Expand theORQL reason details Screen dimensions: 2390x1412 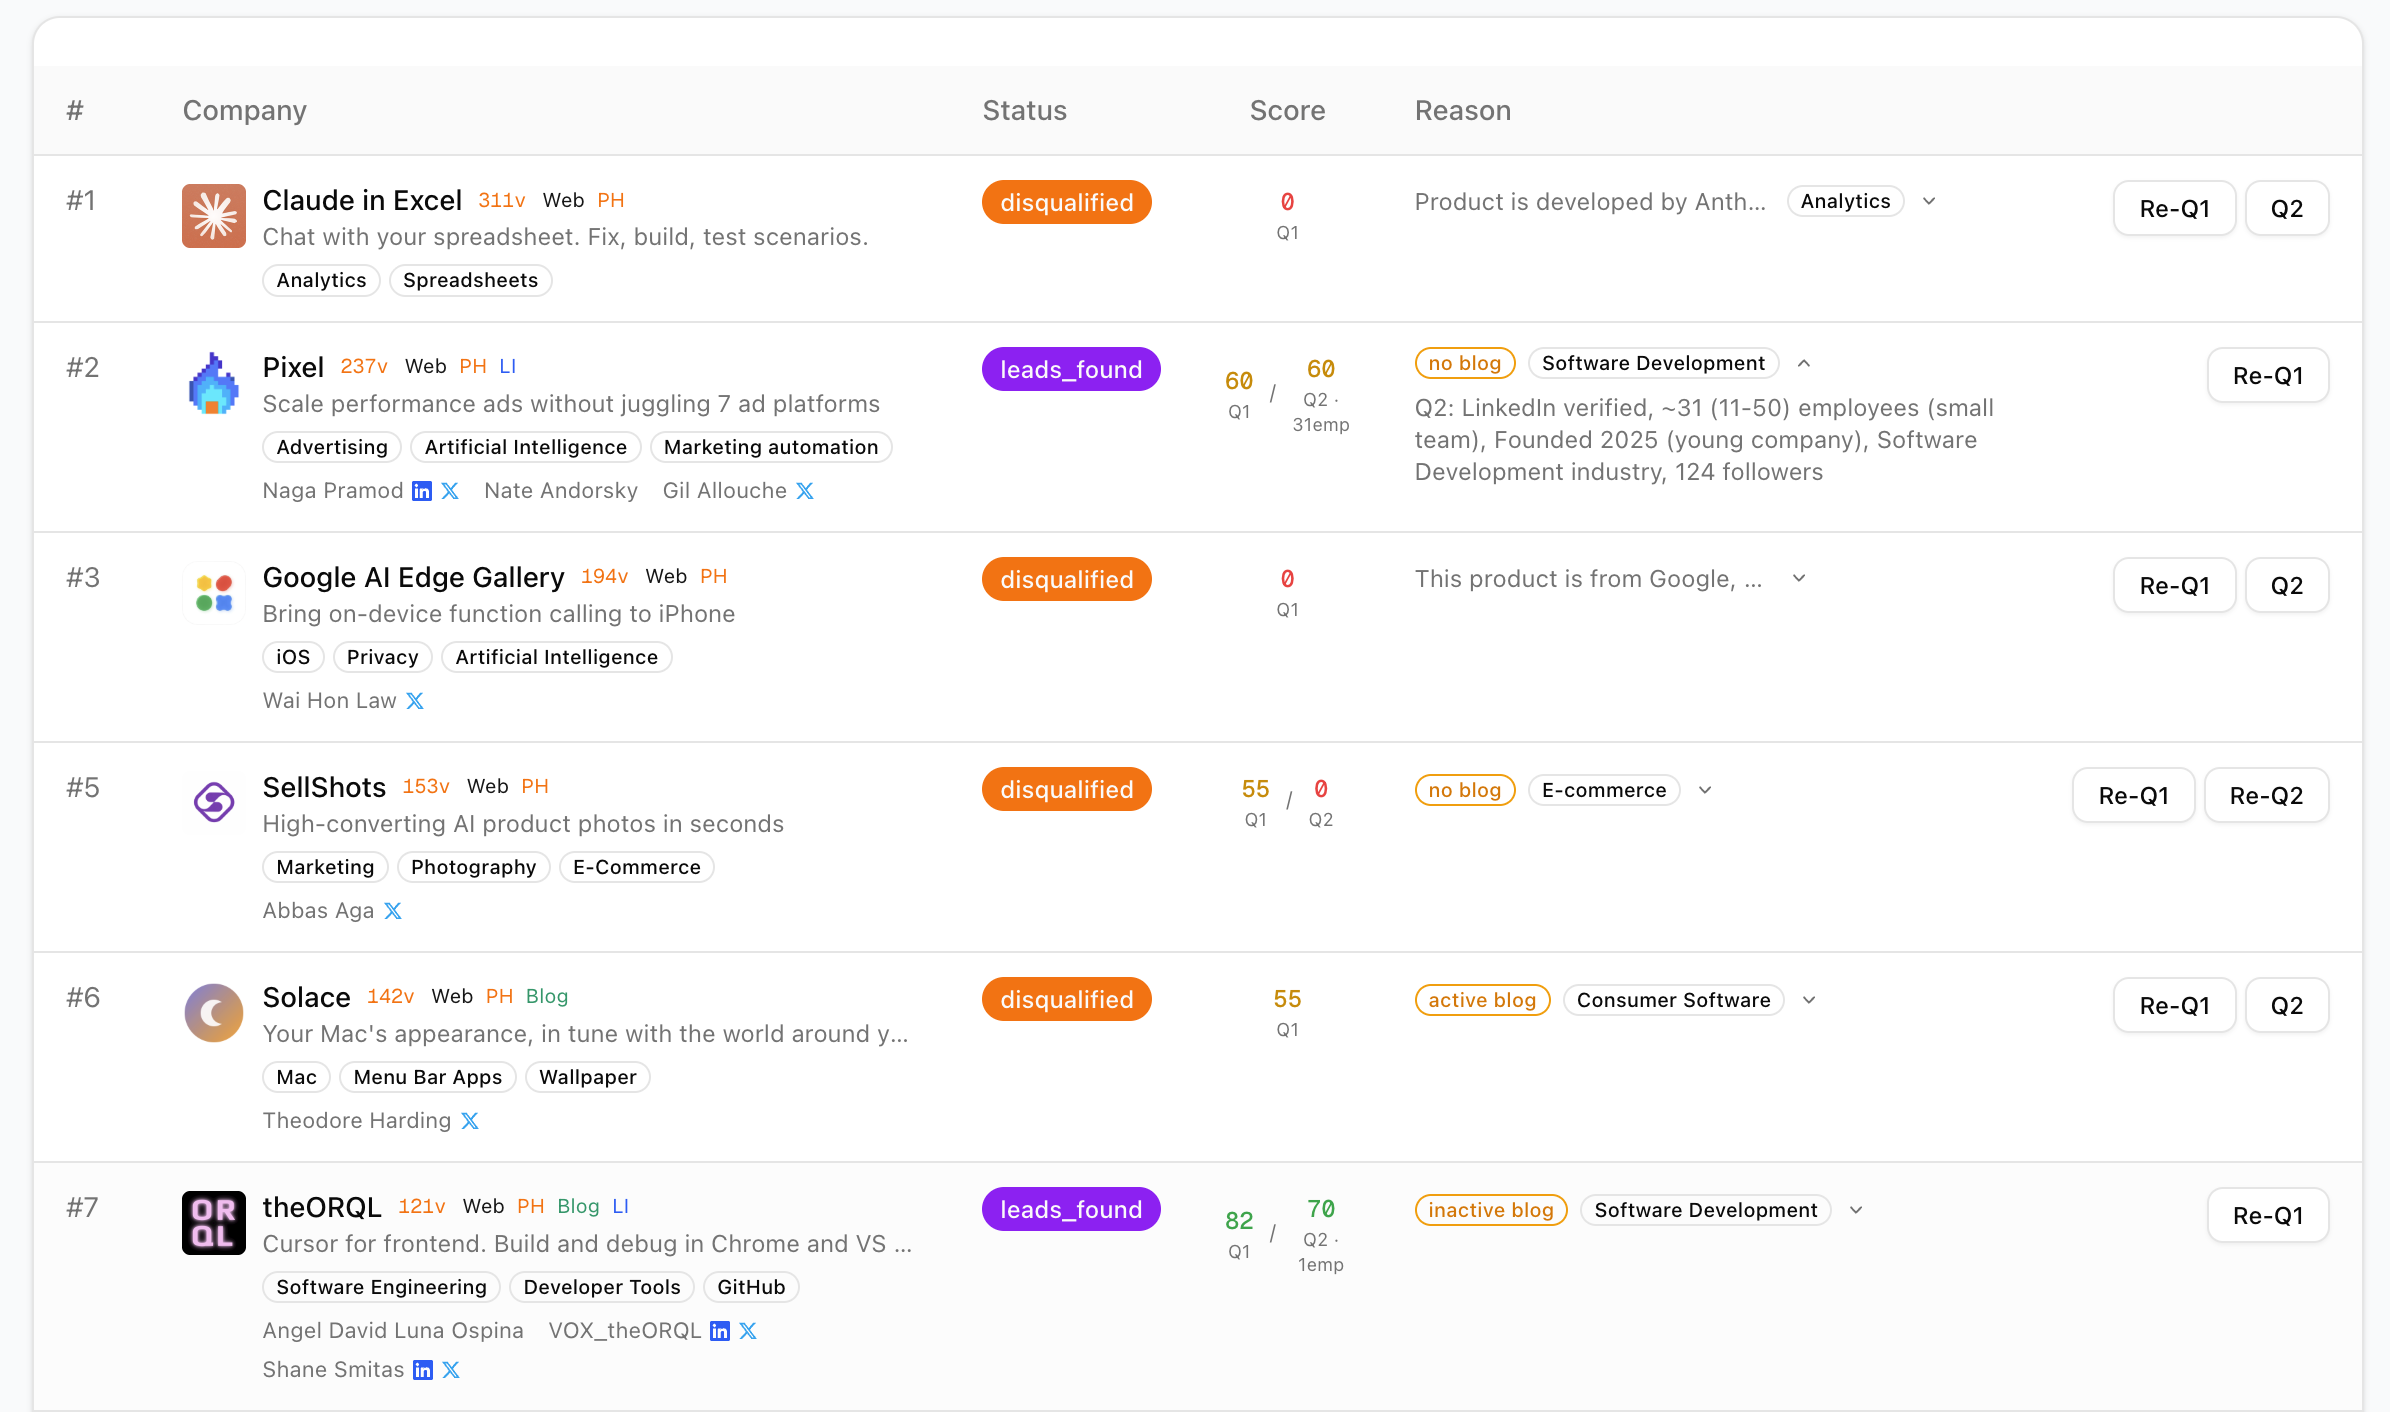1856,1210
